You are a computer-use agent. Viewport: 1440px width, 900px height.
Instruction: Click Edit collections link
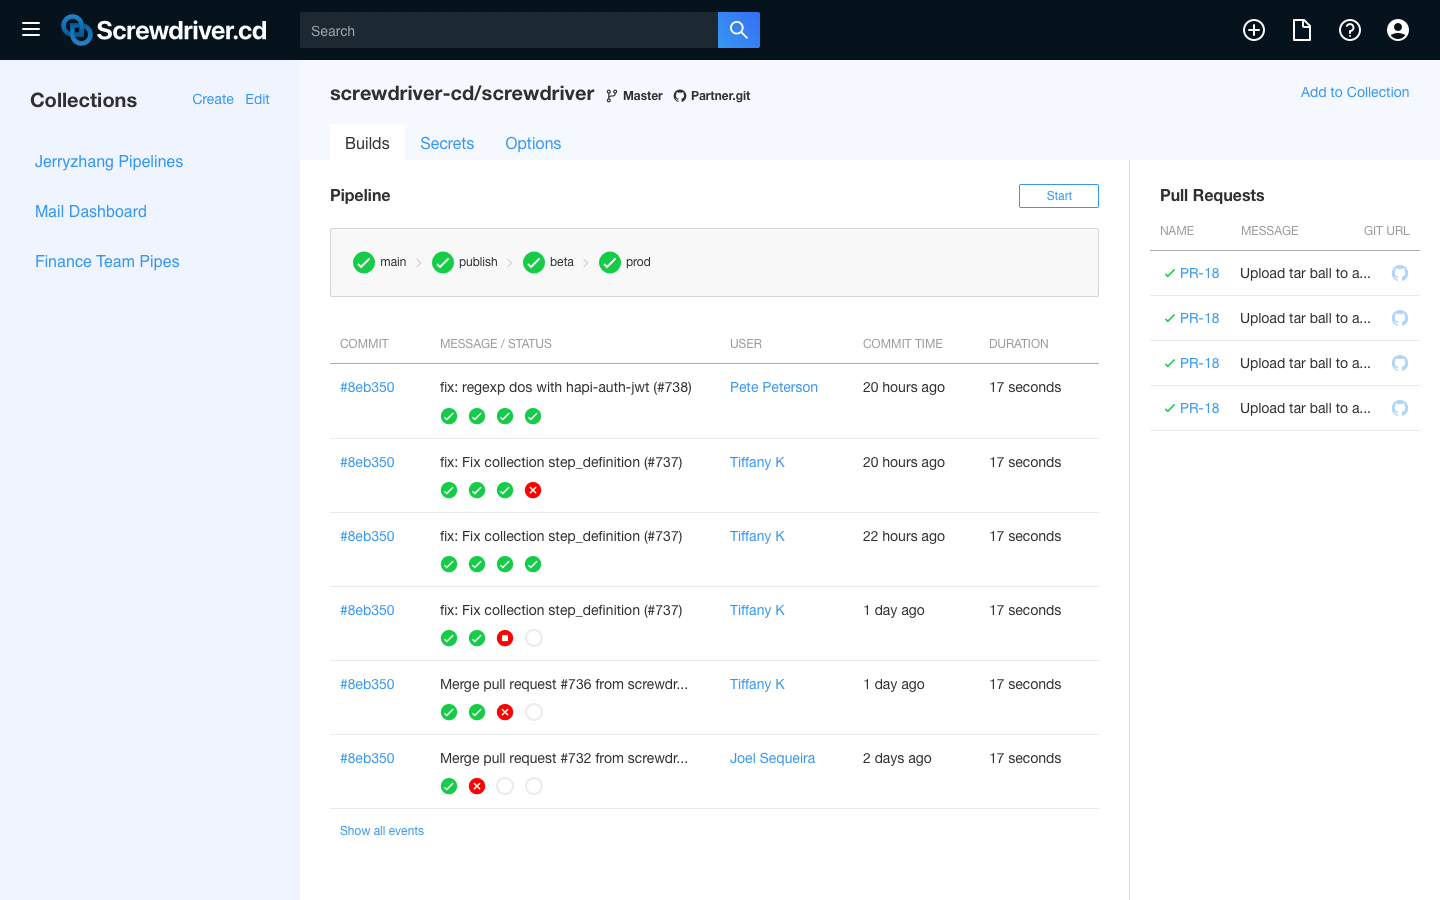pyautogui.click(x=257, y=99)
